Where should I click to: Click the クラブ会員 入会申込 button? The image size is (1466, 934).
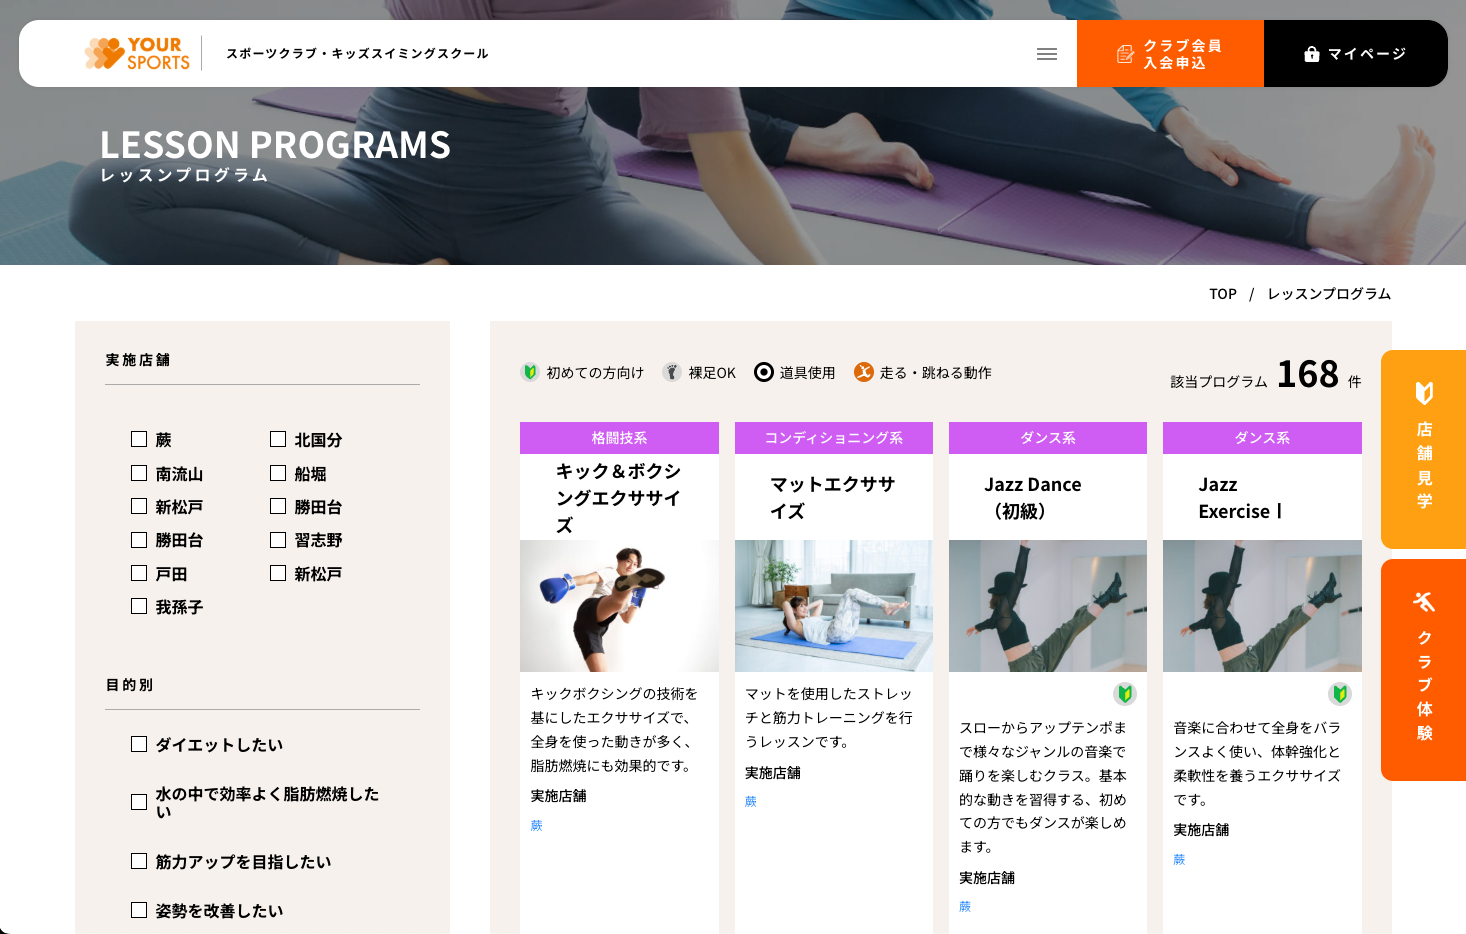pos(1170,54)
